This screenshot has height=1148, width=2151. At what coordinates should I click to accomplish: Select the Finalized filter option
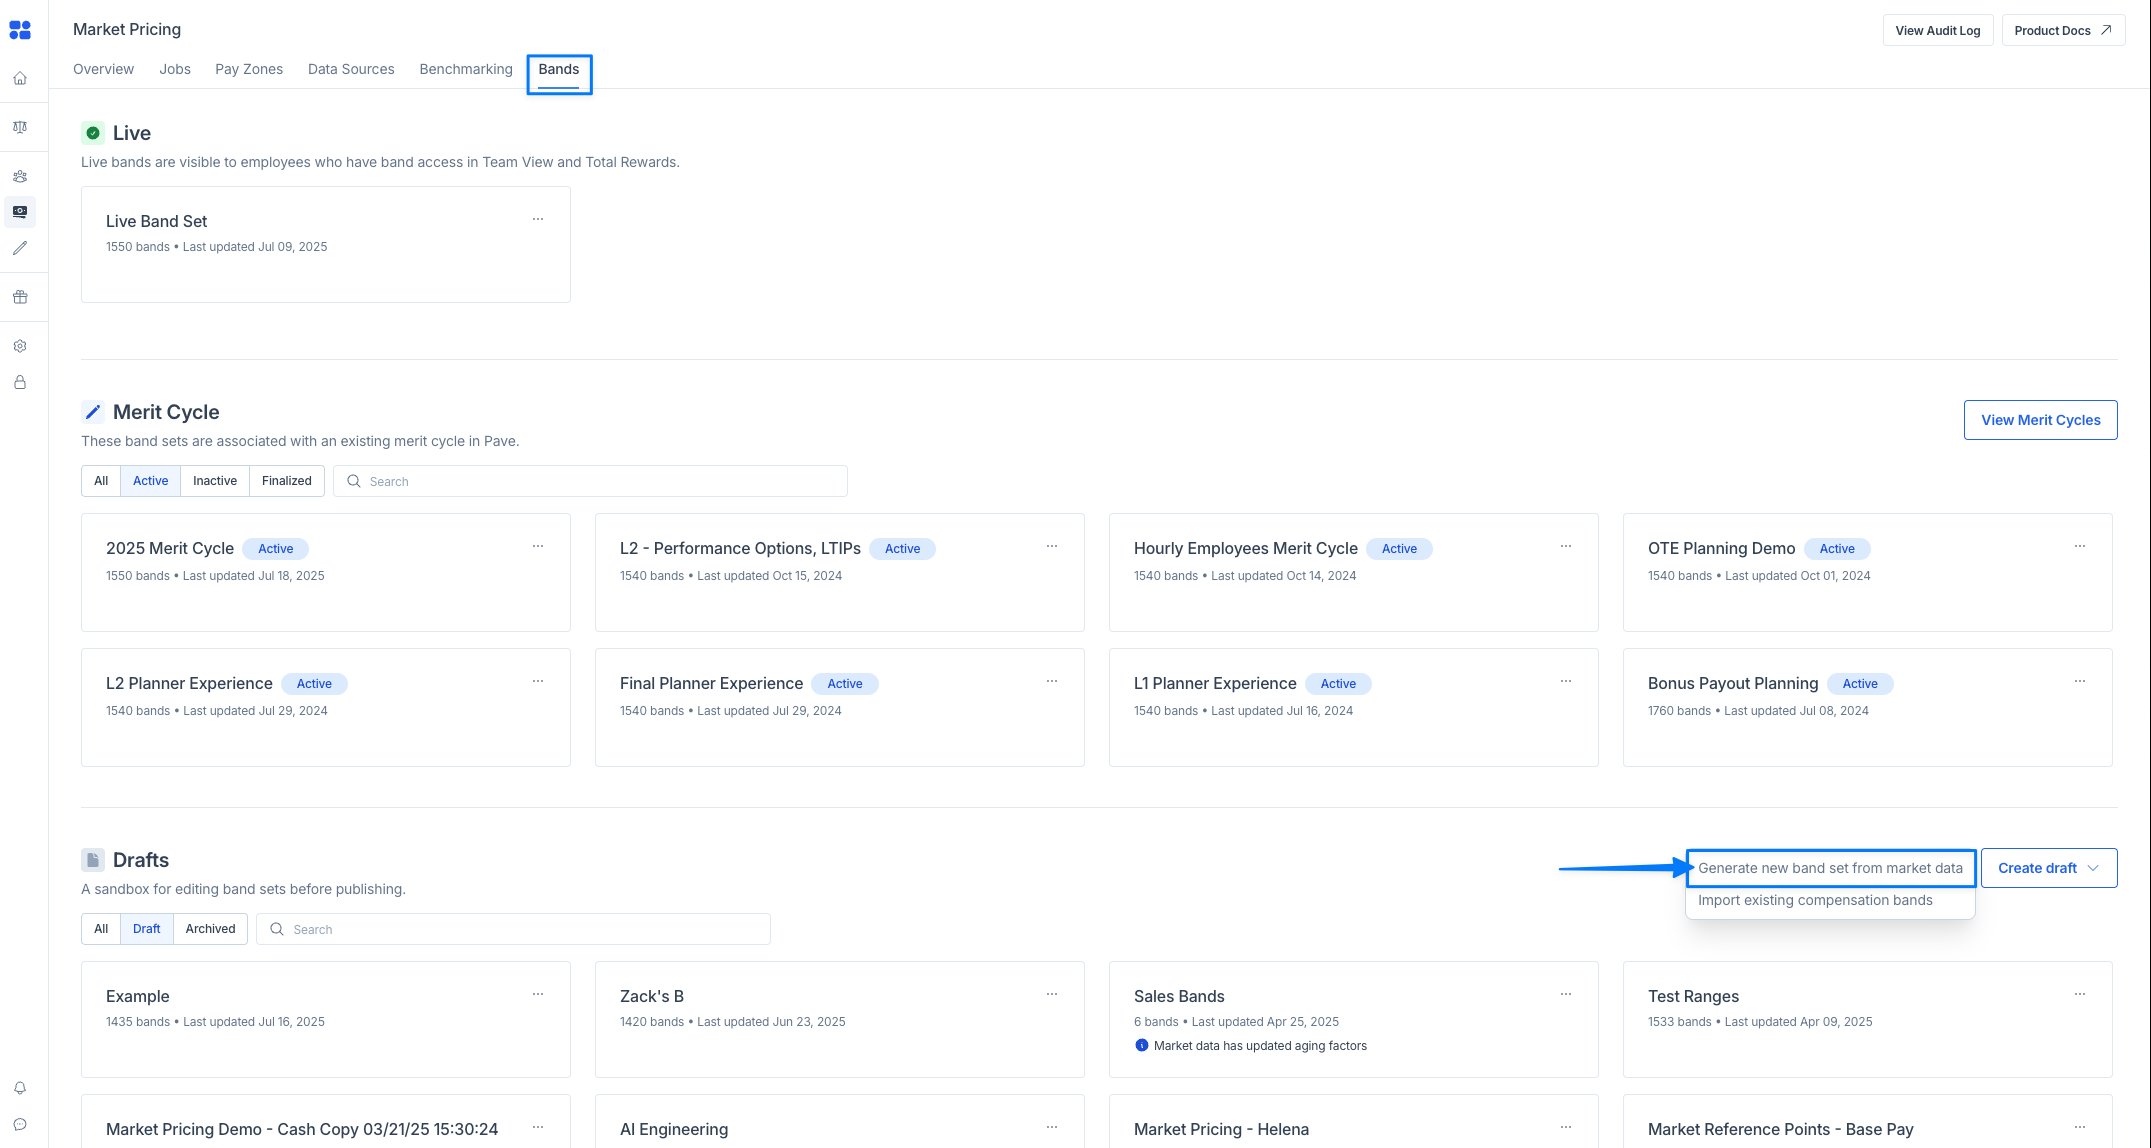[286, 480]
